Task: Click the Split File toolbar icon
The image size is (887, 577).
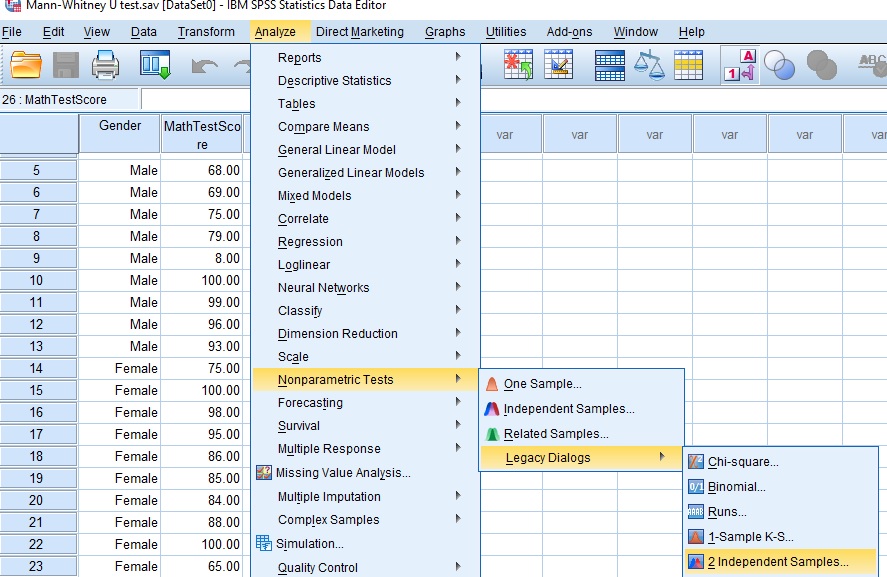Action: point(608,65)
